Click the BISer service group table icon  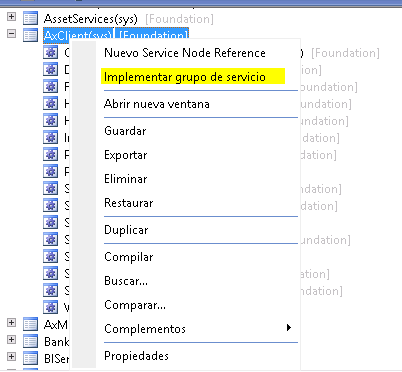click(30, 358)
